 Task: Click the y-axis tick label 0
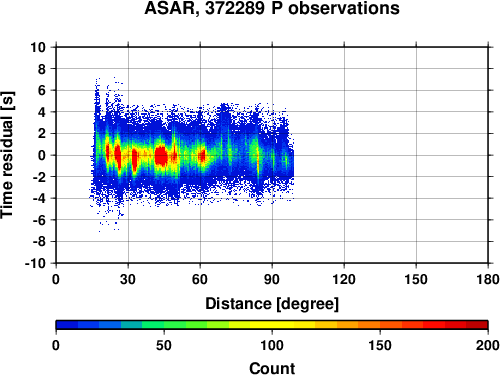[42, 155]
